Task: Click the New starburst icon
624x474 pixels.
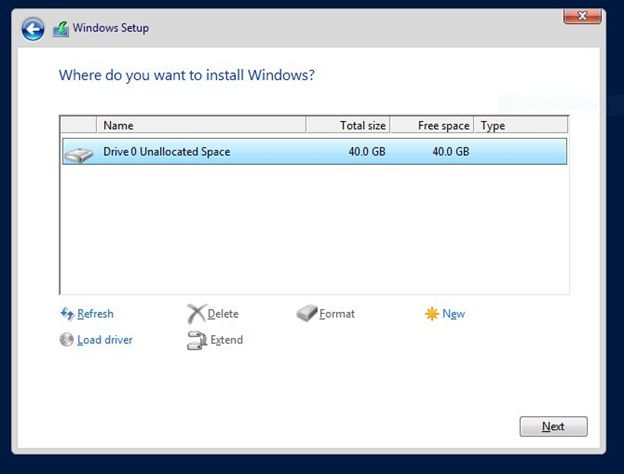Action: (432, 314)
